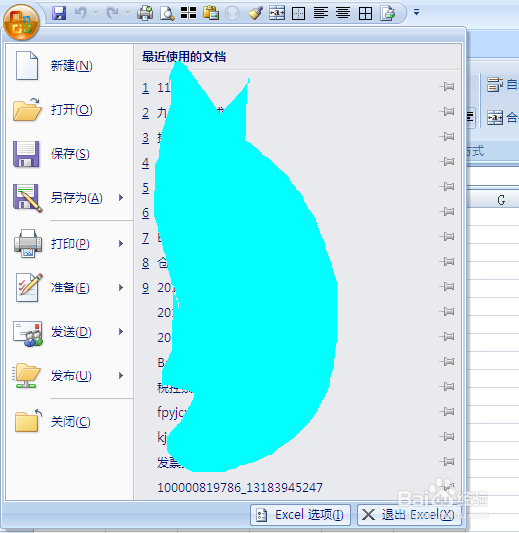Click the black four-square window icon
This screenshot has width=519, height=533.
[x=188, y=13]
